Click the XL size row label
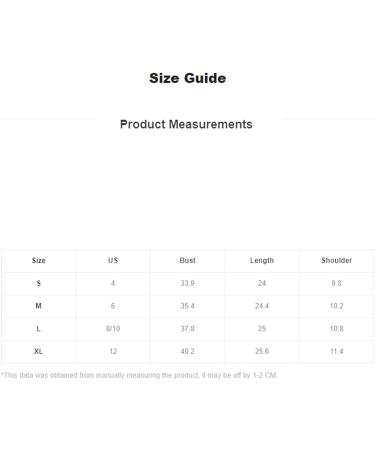This screenshot has width=375, height=450. coord(39,351)
